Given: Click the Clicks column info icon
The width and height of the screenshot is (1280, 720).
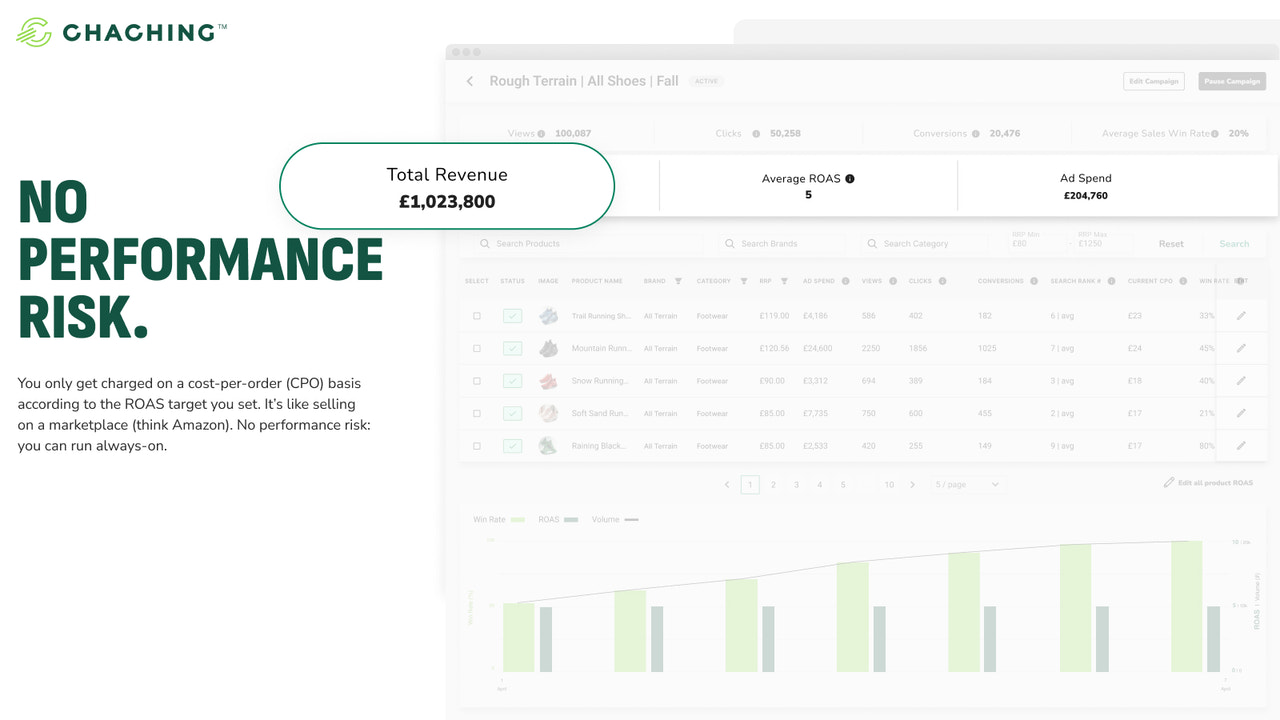Looking at the screenshot, I should click(x=941, y=281).
